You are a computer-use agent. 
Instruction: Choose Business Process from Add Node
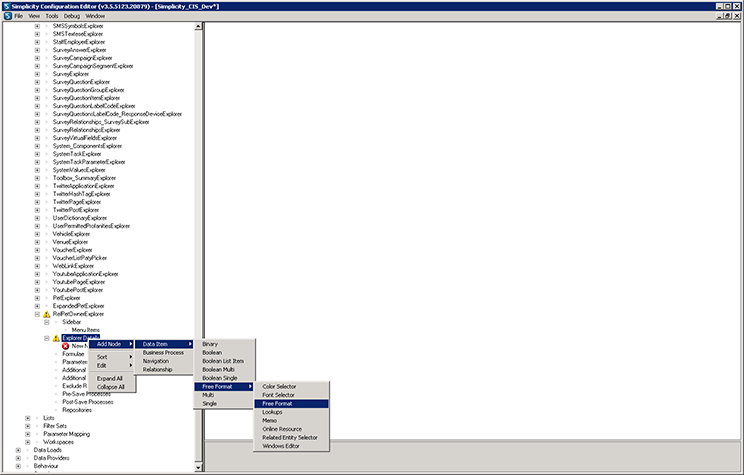pyautogui.click(x=164, y=353)
